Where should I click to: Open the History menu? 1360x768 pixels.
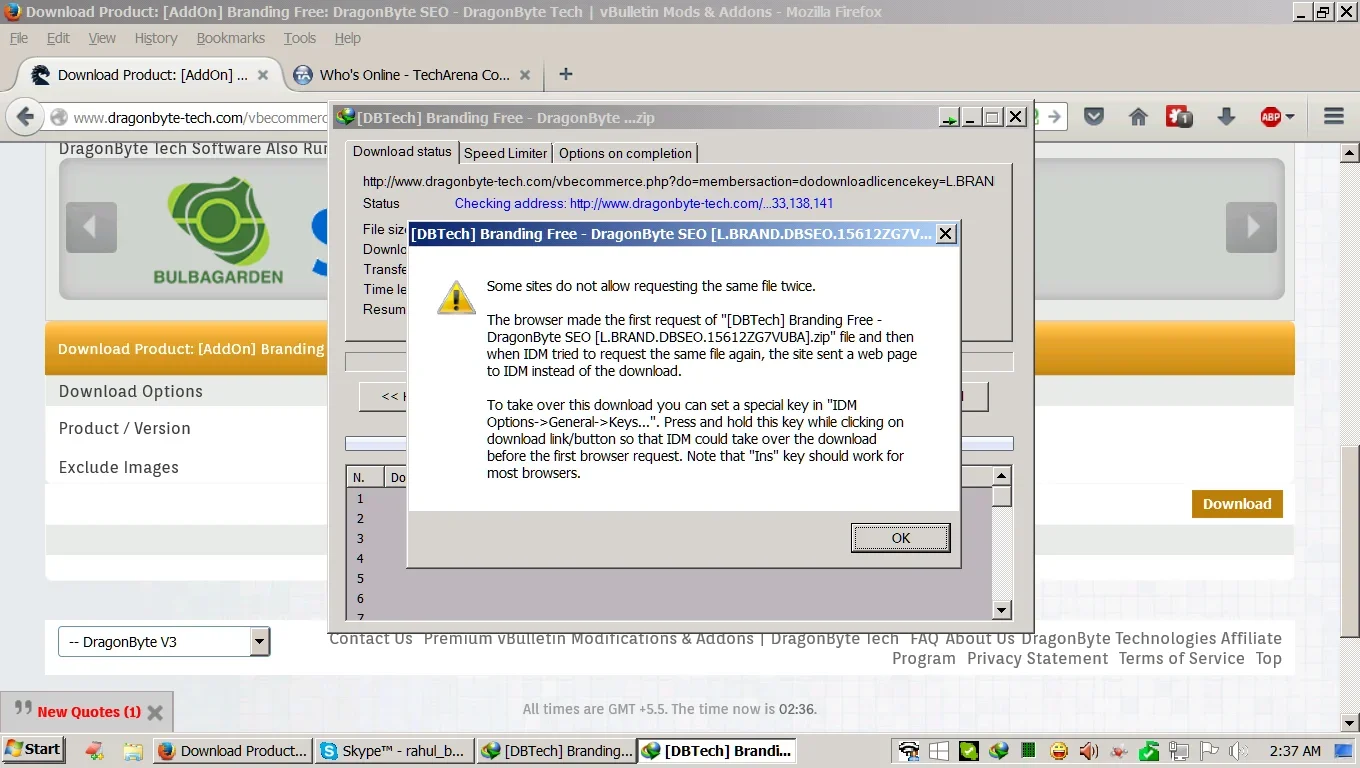(155, 38)
